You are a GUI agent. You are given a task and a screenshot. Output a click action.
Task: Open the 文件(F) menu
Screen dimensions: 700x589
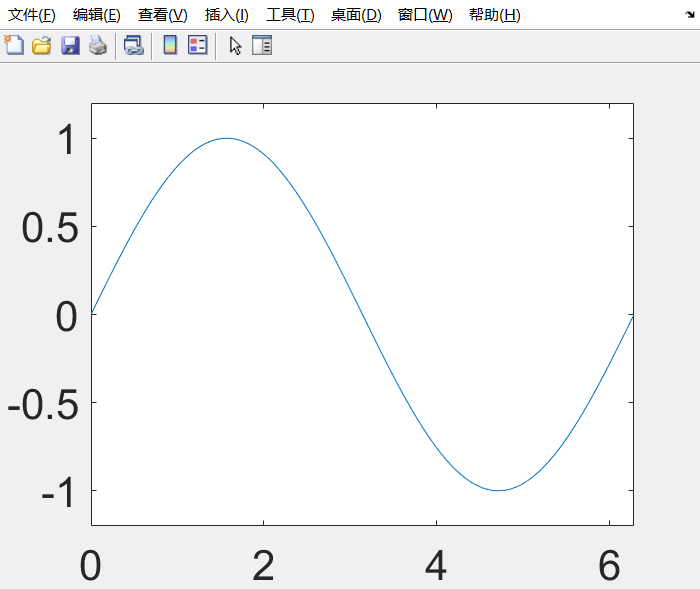click(x=32, y=15)
